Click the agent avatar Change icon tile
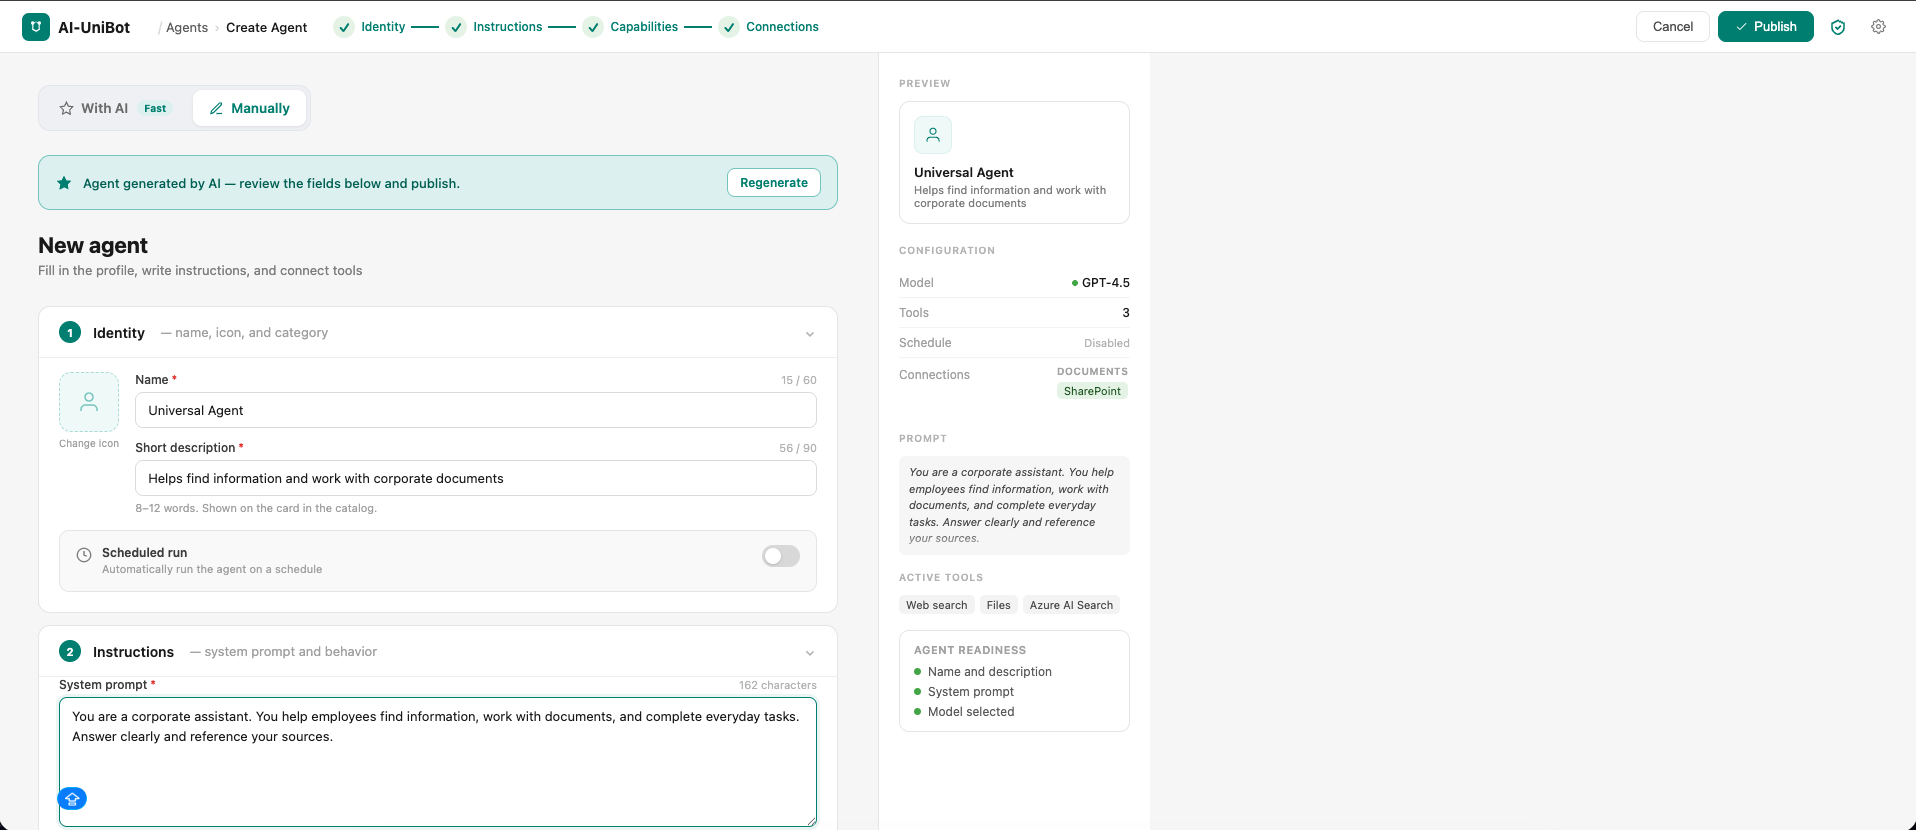Screen dimensions: 1916x830 [89, 402]
